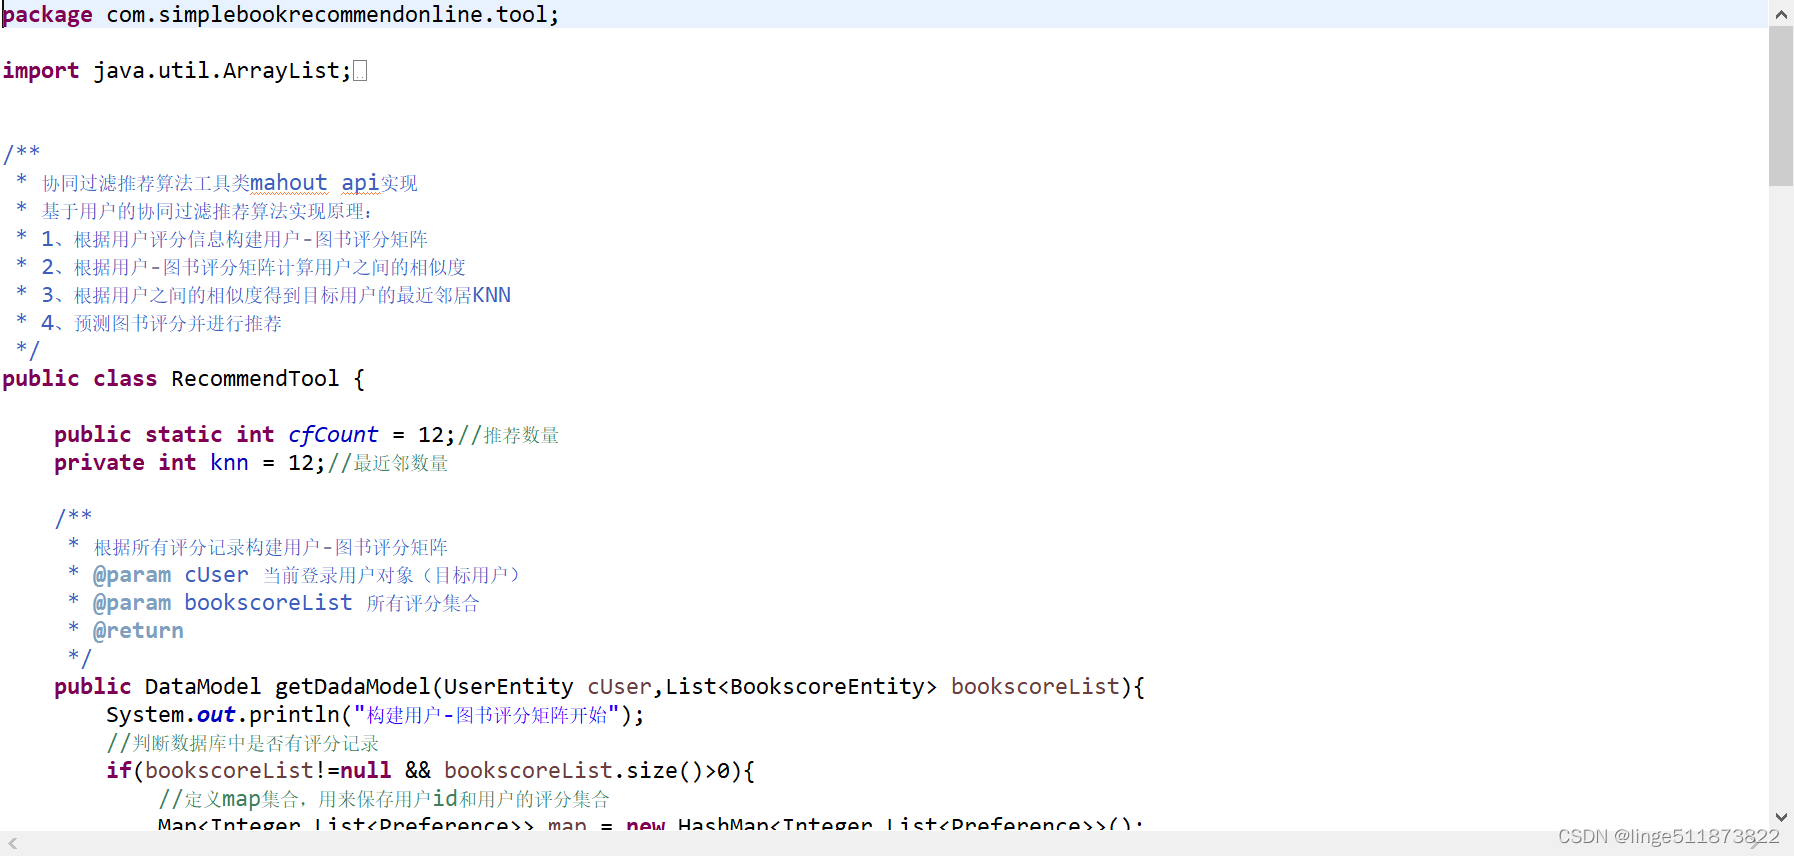Click the method name 'getDadaModel'

(x=353, y=687)
